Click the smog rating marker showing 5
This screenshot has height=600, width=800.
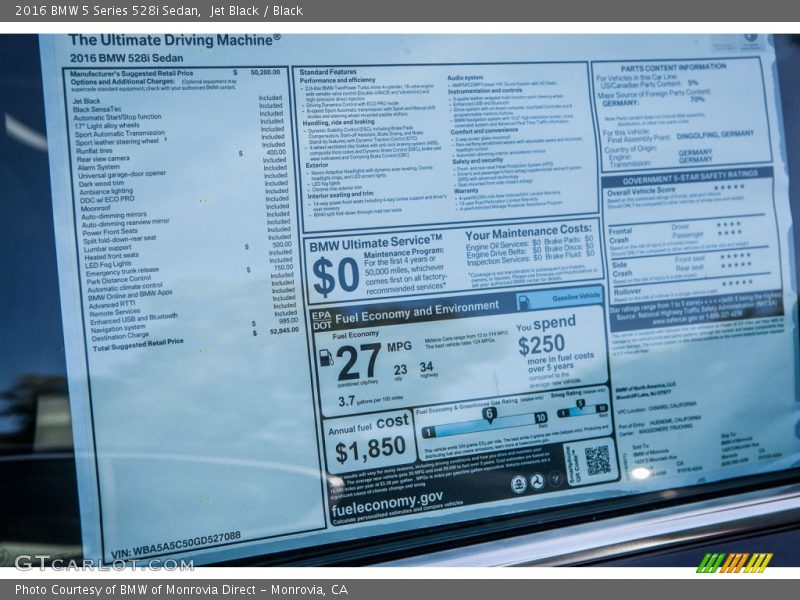pos(580,404)
